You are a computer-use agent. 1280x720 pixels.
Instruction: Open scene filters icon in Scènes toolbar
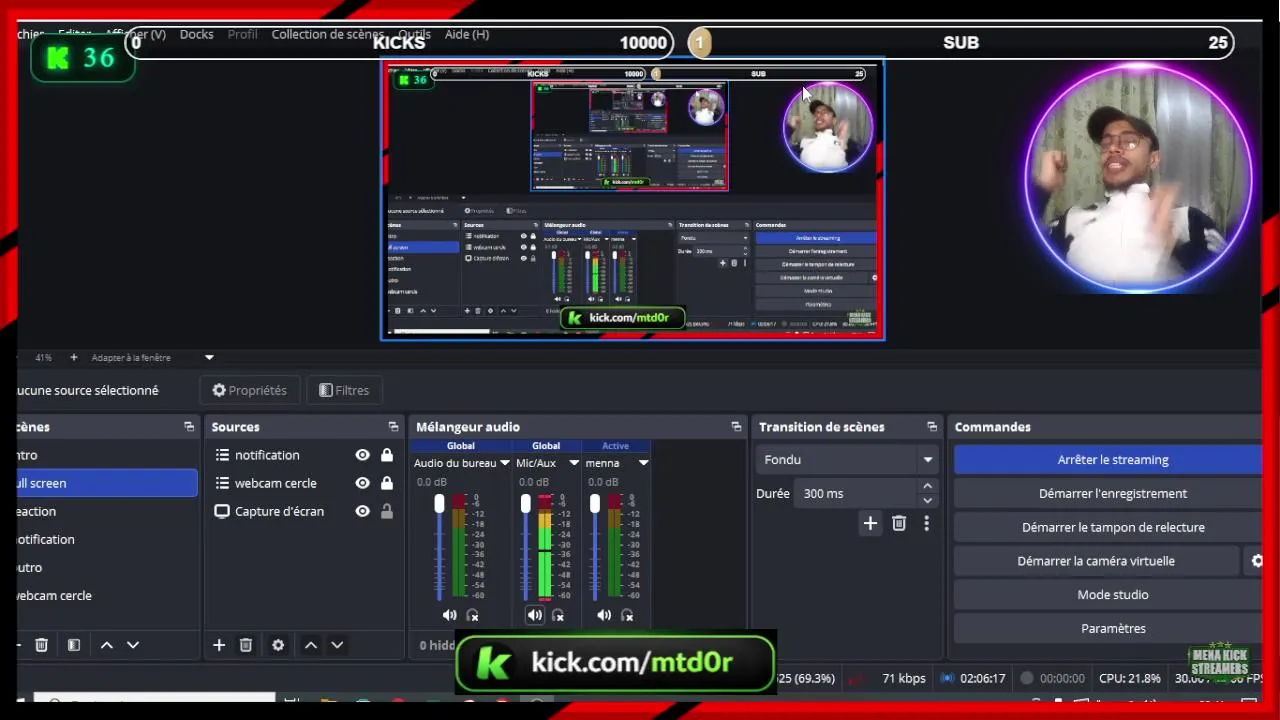tap(73, 645)
